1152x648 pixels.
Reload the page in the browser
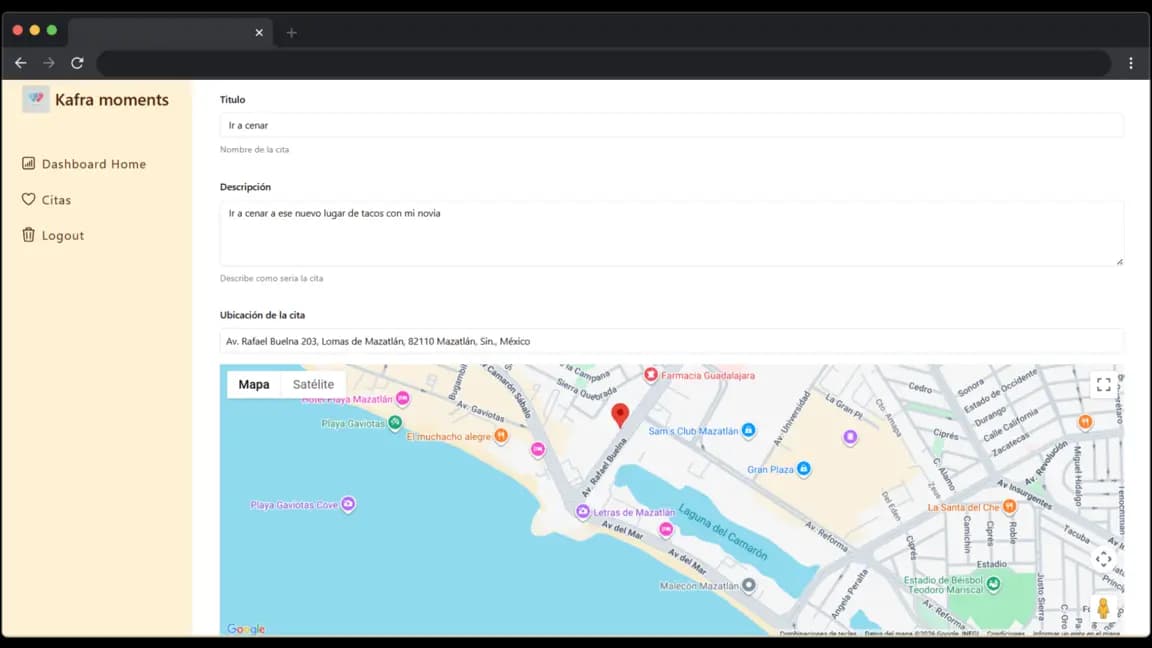coord(77,63)
